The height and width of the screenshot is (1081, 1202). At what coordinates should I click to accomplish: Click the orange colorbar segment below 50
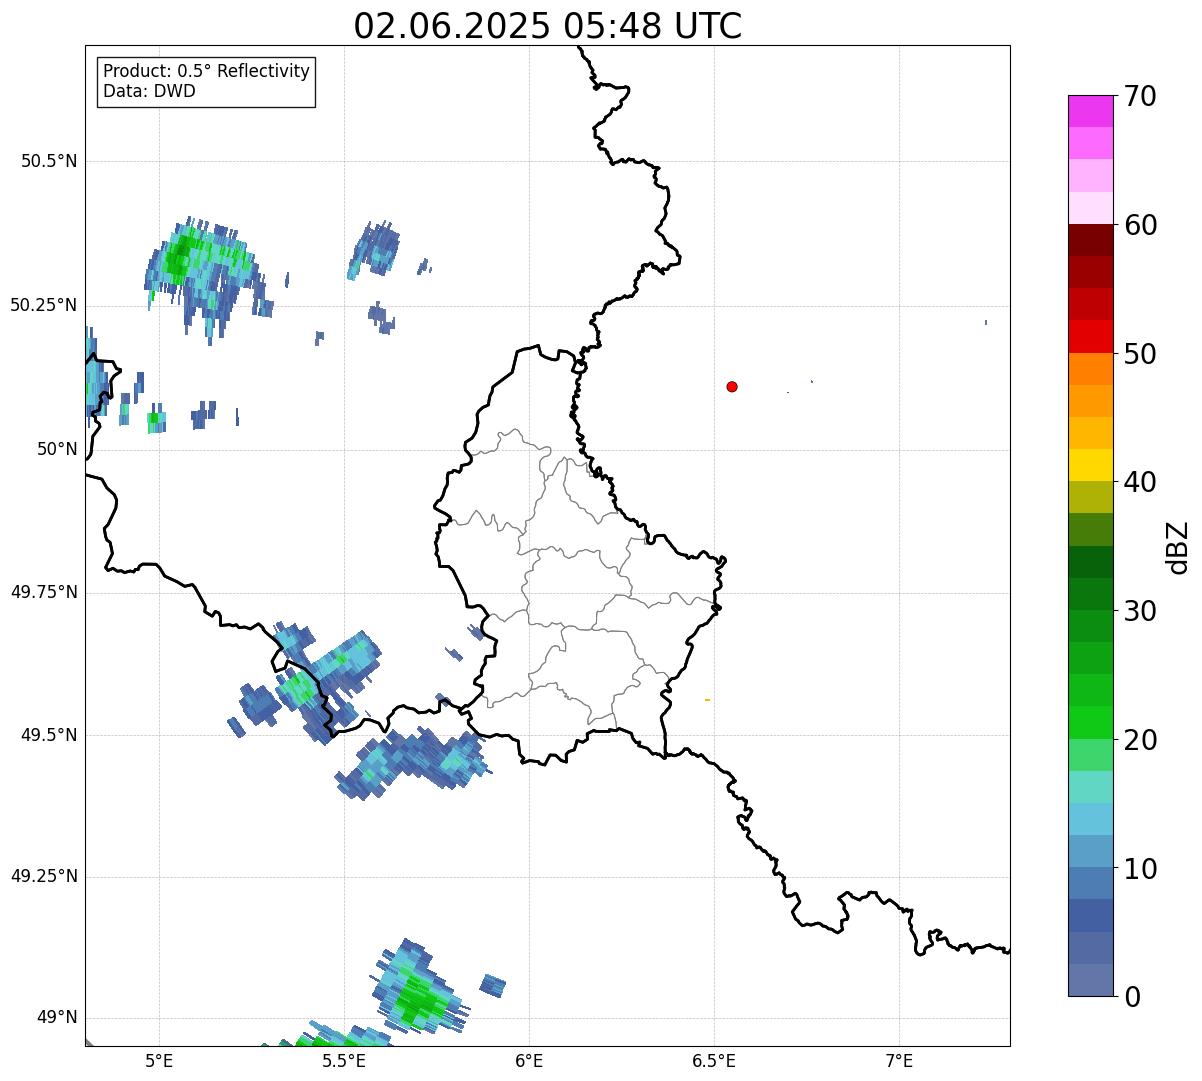[x=1089, y=369]
